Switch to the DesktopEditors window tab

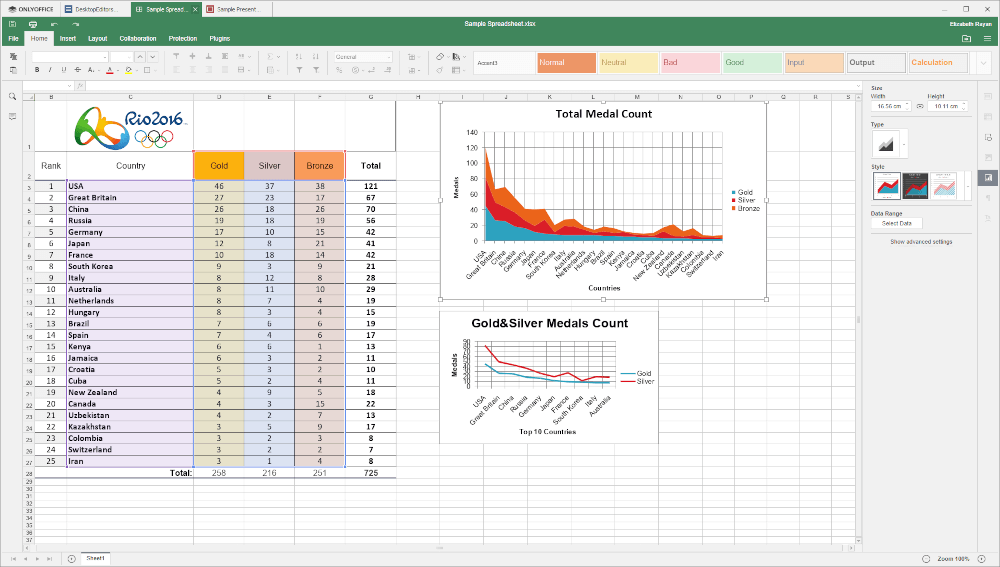tap(96, 10)
